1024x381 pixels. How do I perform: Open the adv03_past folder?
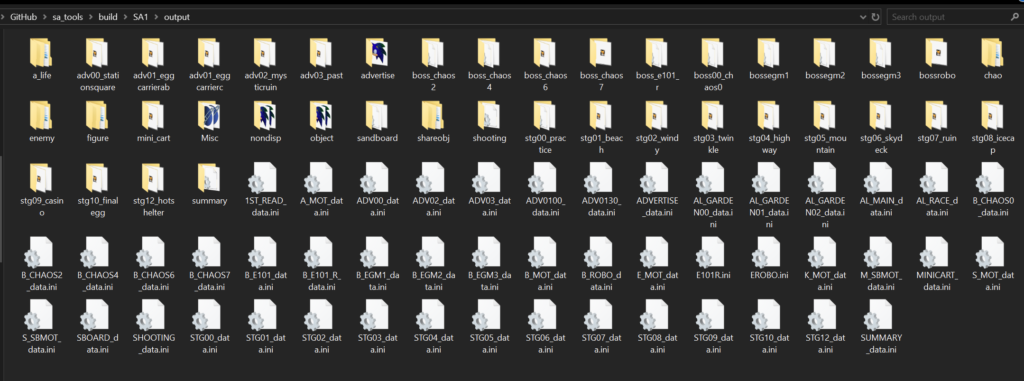tap(321, 59)
